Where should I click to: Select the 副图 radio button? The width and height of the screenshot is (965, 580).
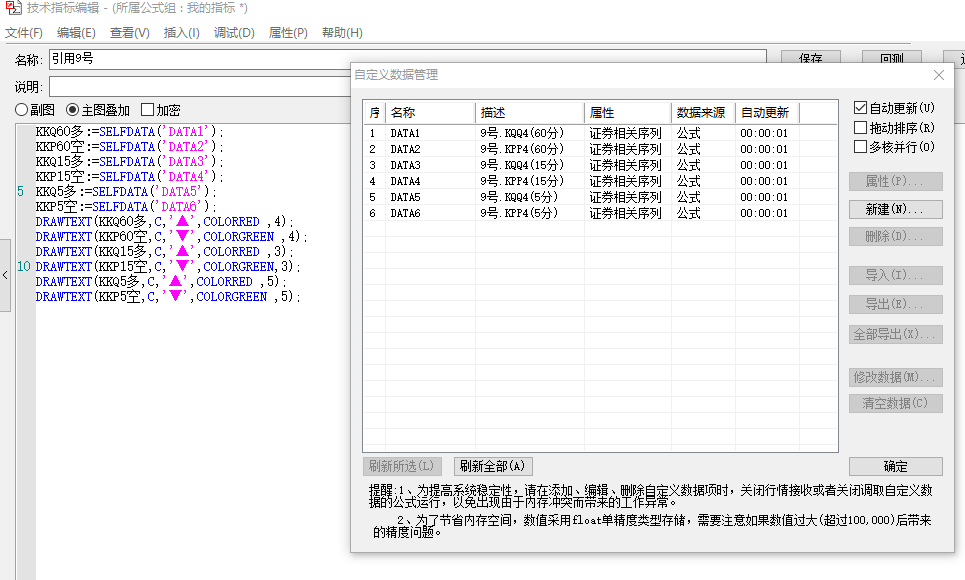tap(21, 110)
